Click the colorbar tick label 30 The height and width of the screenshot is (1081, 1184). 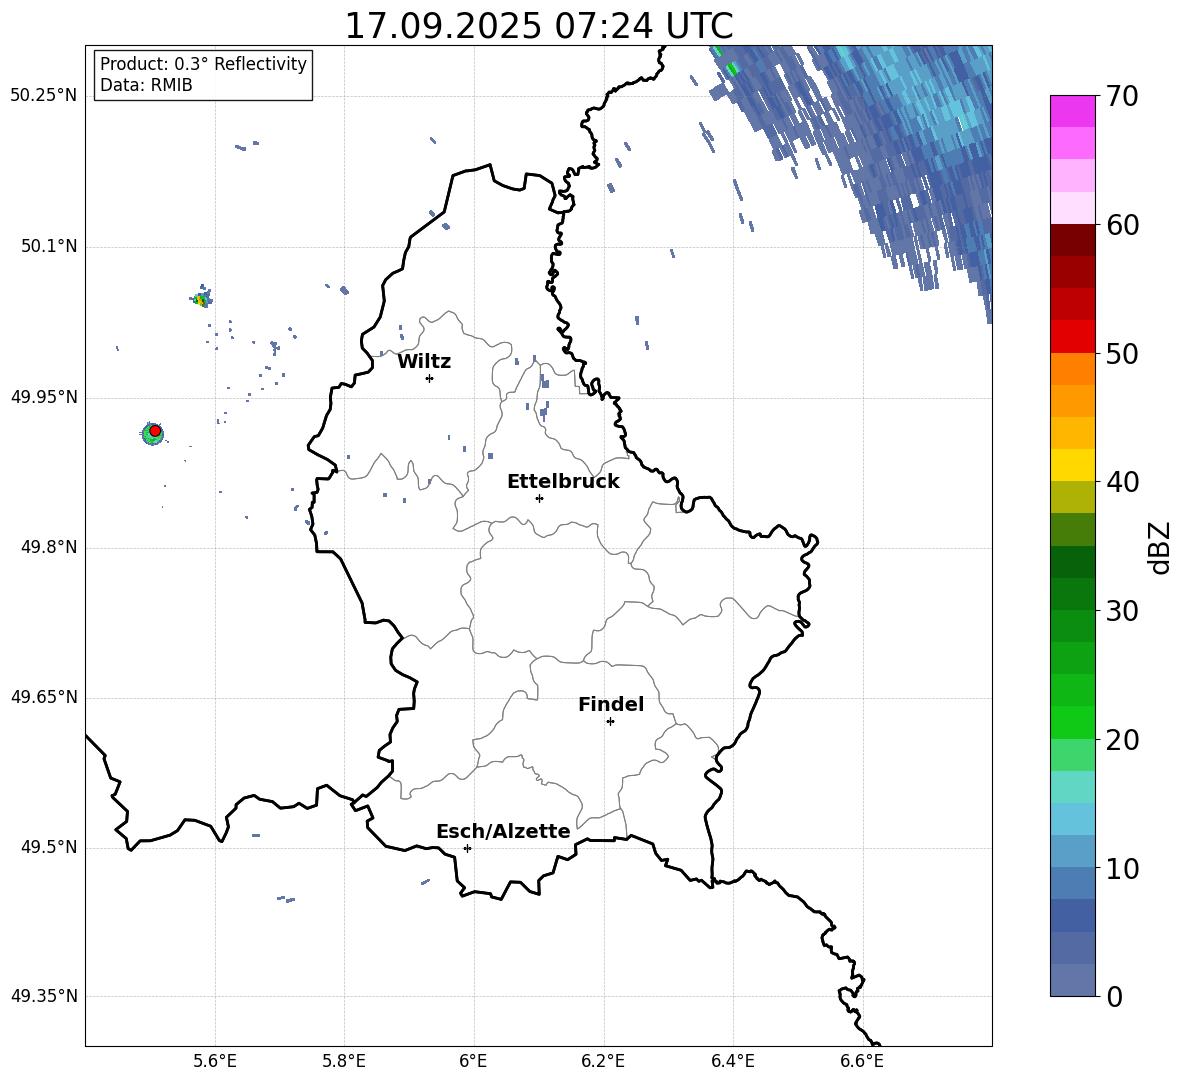(1122, 611)
